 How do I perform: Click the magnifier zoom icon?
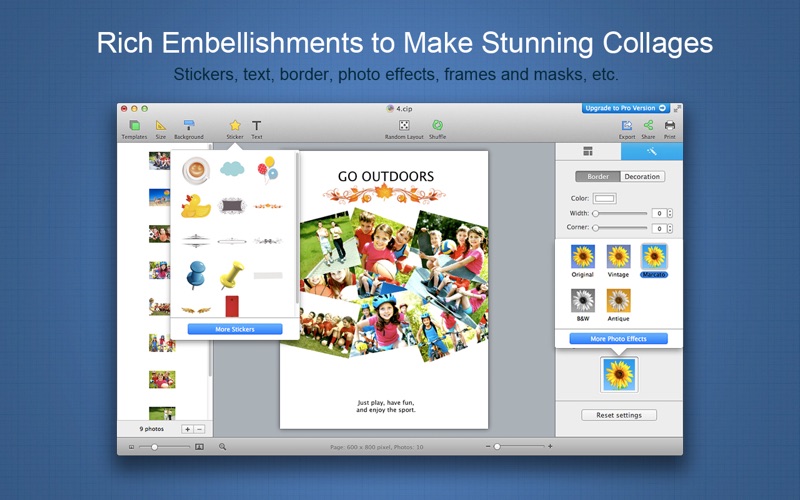(x=222, y=447)
